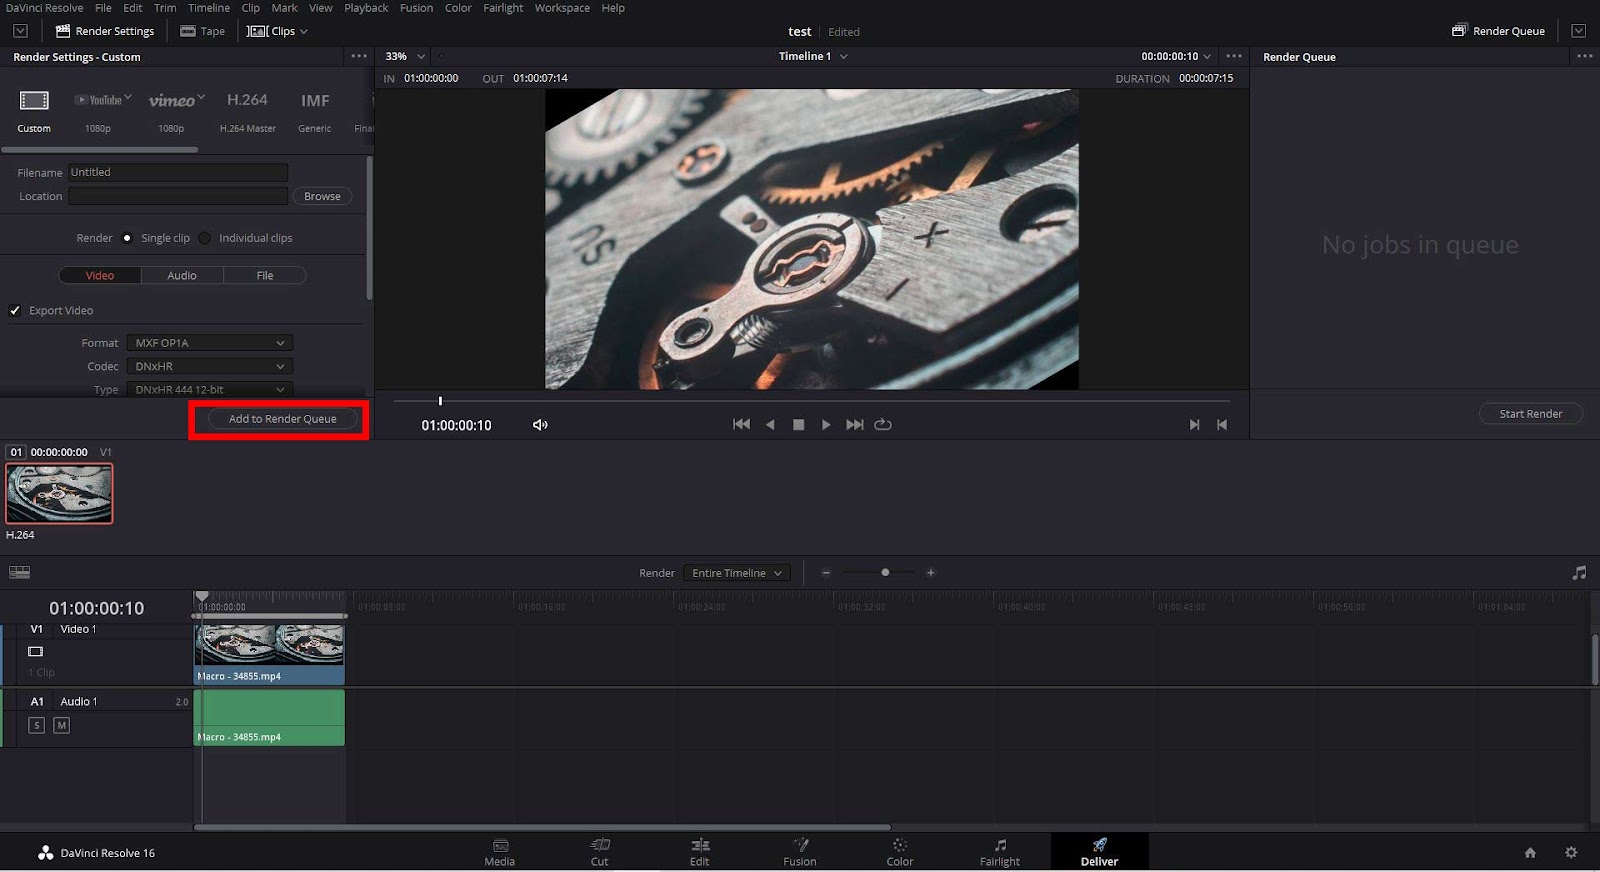Select the IMF Generic preset
This screenshot has width=1600, height=872.
[315, 100]
